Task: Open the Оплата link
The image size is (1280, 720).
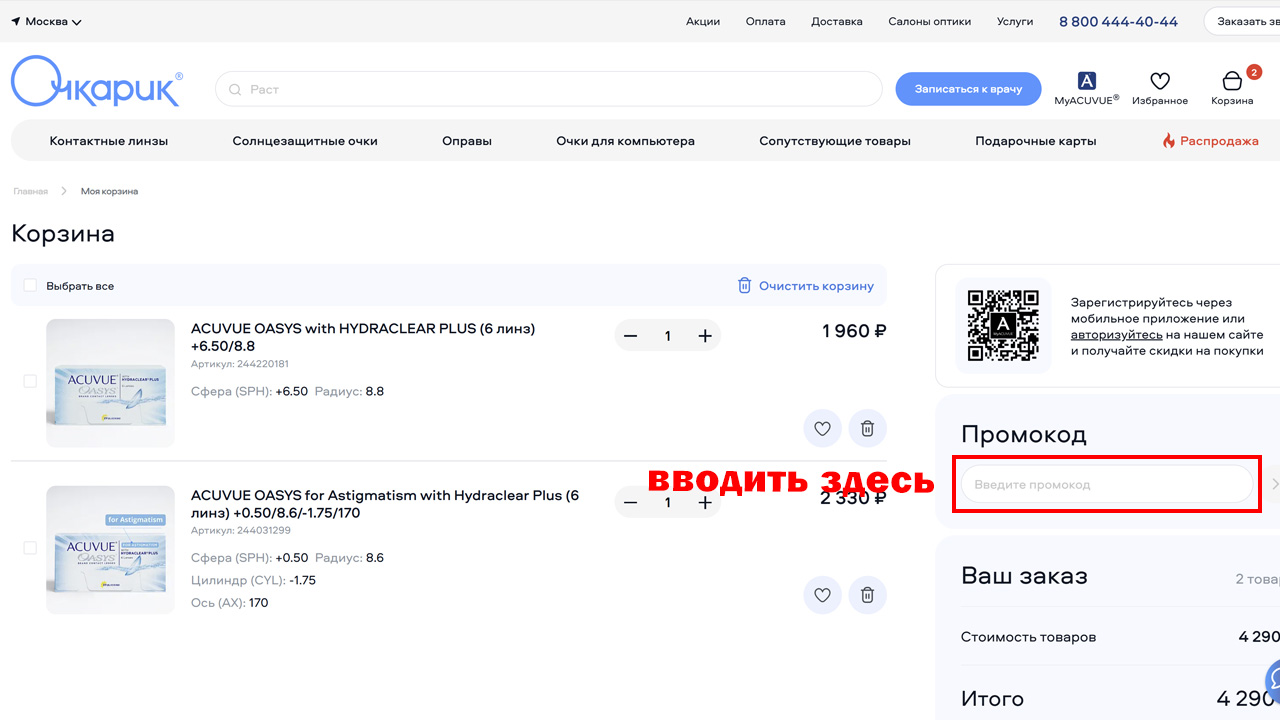Action: pos(765,21)
